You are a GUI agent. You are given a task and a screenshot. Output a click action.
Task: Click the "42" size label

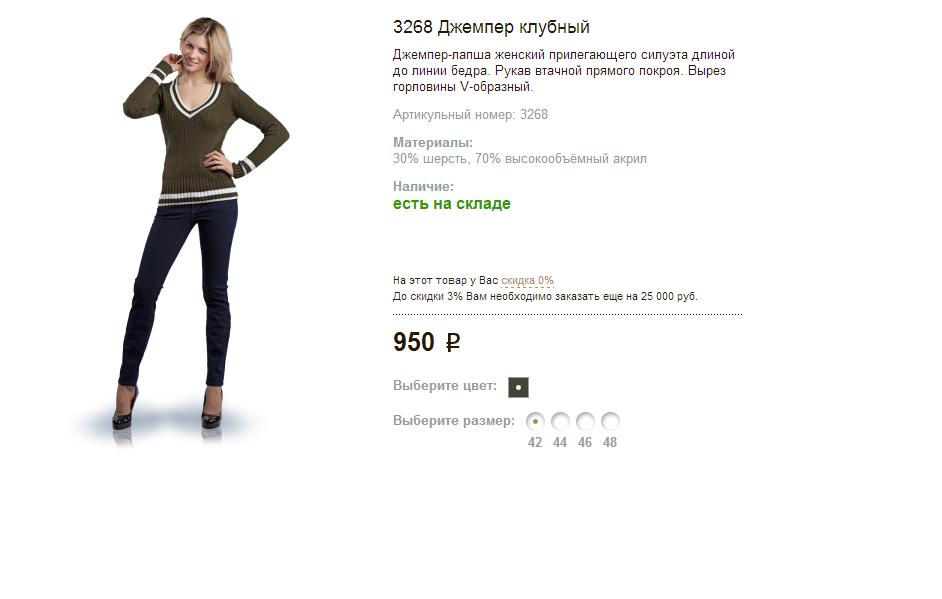point(535,443)
